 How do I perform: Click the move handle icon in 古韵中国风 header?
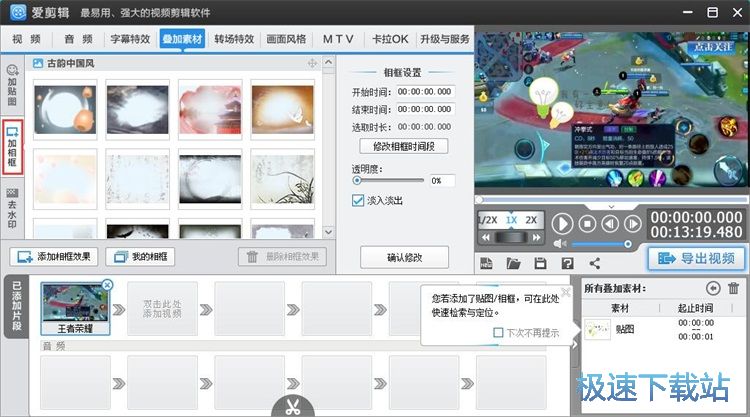312,63
